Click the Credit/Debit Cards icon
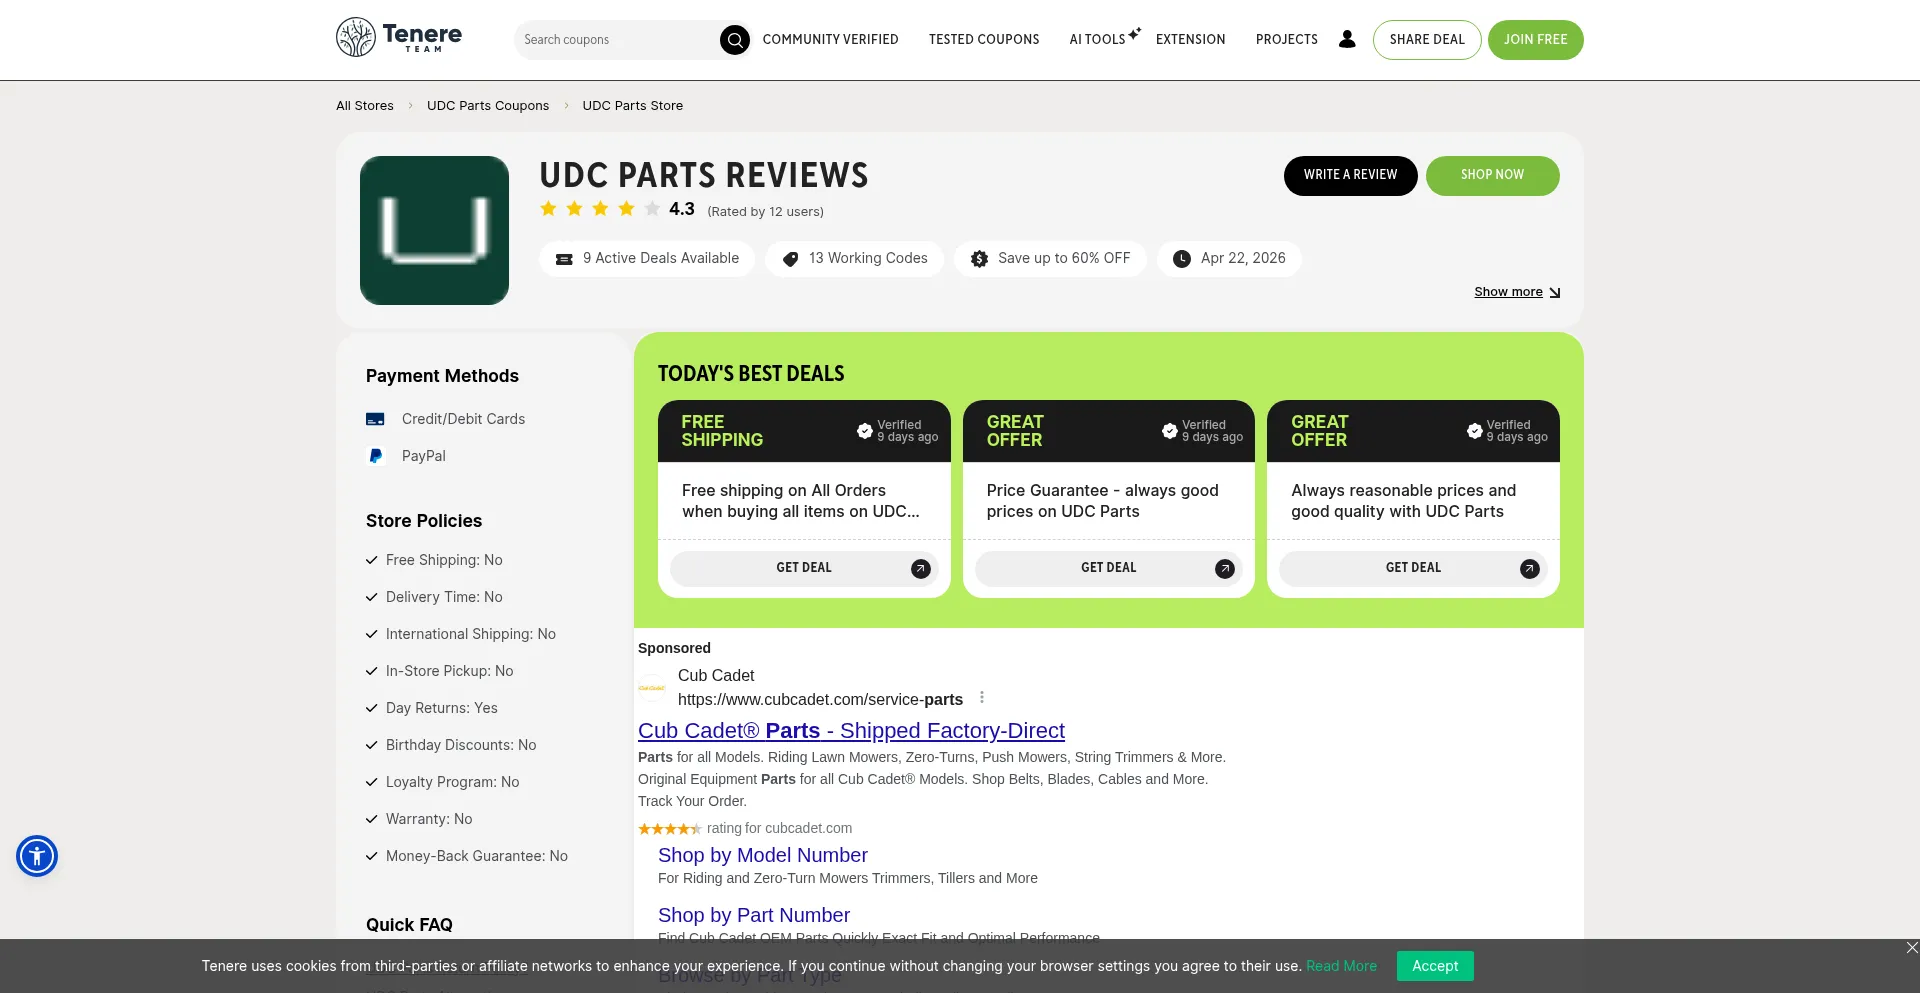1920x993 pixels. [375, 419]
